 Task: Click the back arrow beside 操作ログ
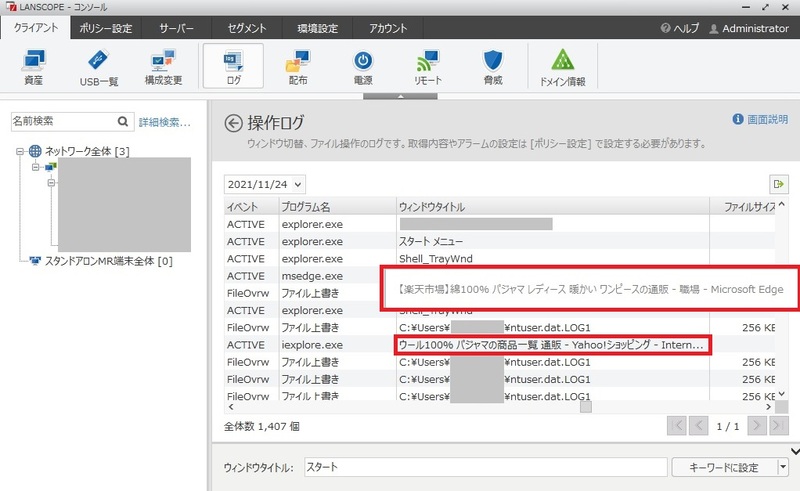(234, 124)
